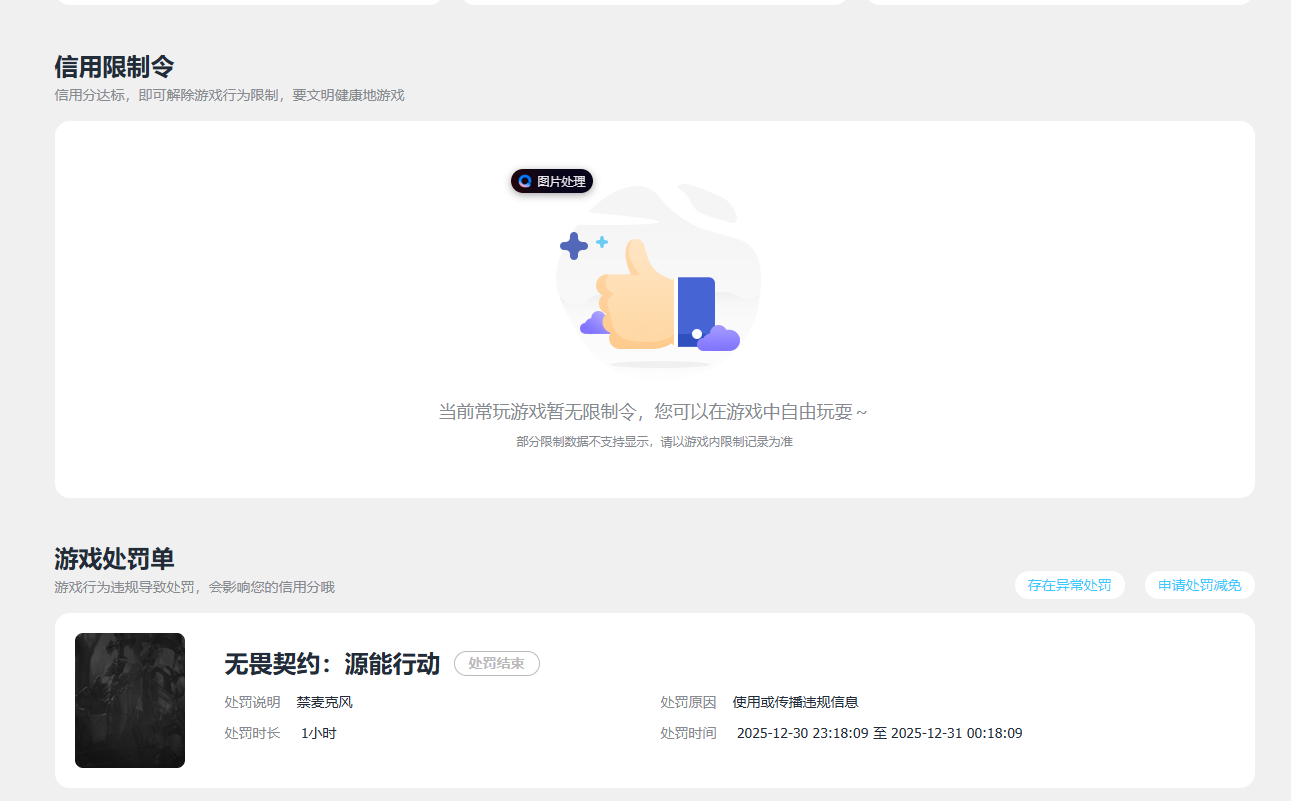Click the 信用分达标 subtitle text
Viewport: 1291px width, 801px height.
[229, 95]
